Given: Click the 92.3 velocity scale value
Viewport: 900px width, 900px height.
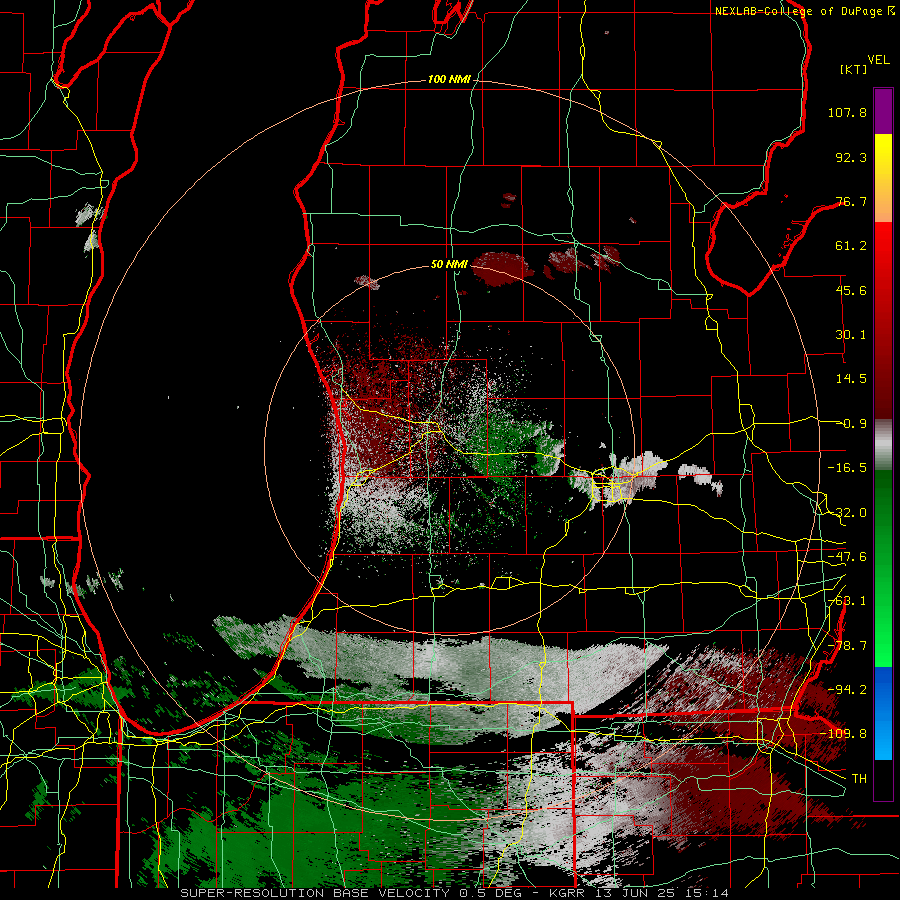Looking at the screenshot, I should (851, 157).
